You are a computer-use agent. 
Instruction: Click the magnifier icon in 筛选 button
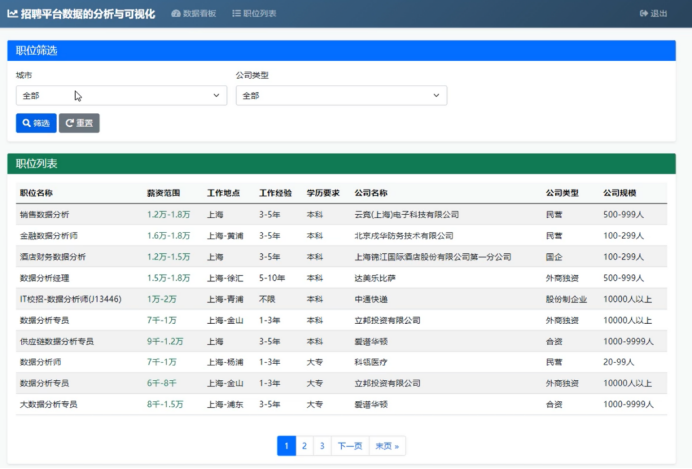[26, 123]
